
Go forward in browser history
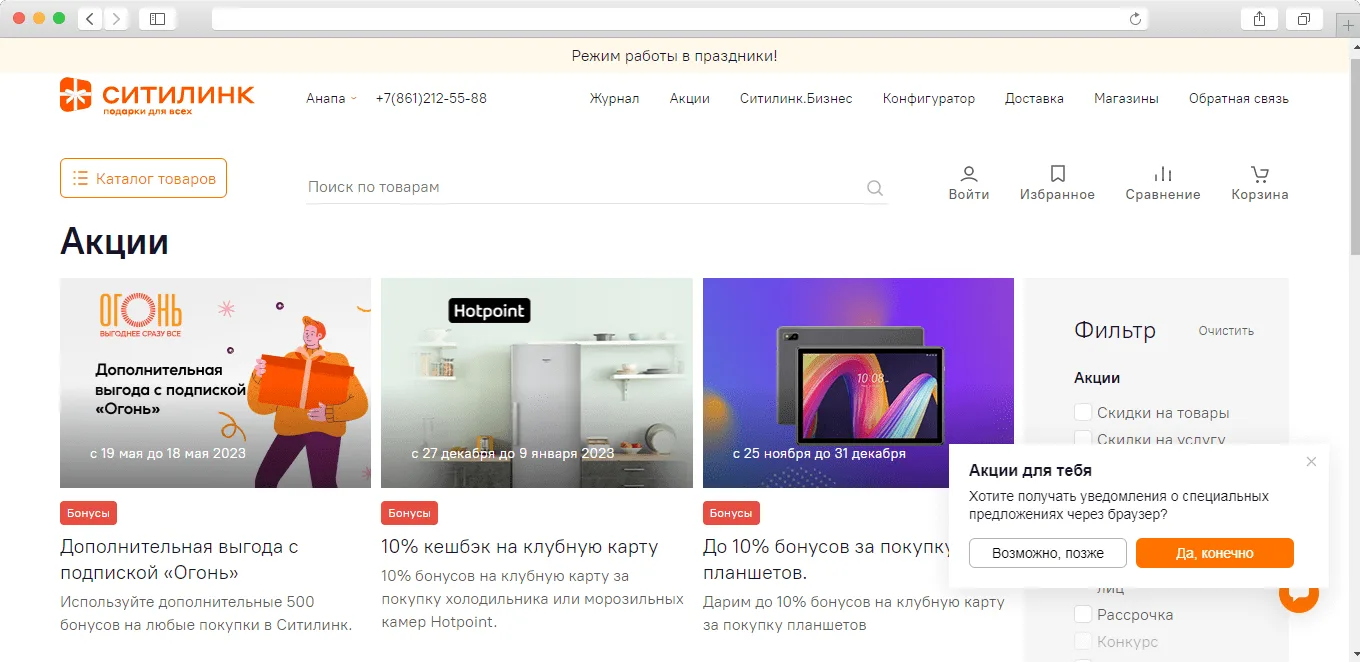[116, 19]
